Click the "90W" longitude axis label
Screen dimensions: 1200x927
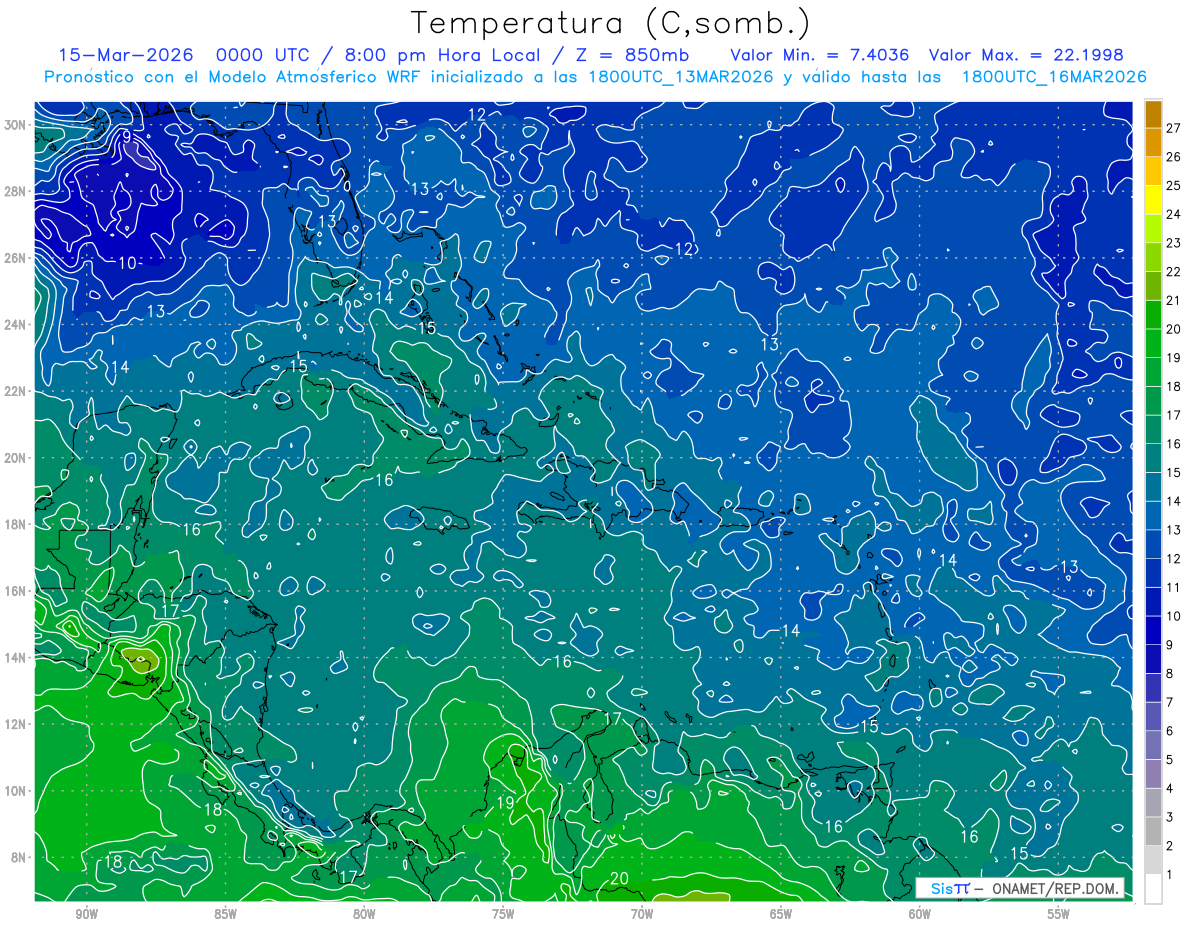click(86, 914)
